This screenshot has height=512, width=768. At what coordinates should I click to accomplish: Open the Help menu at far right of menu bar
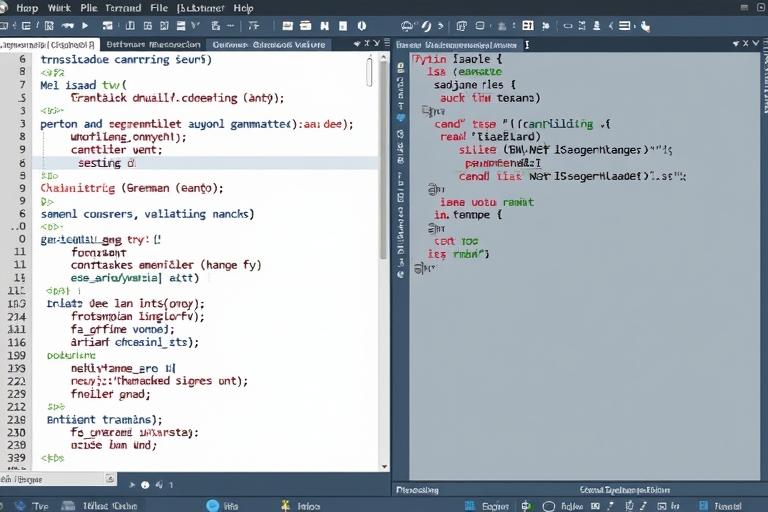(x=243, y=7)
